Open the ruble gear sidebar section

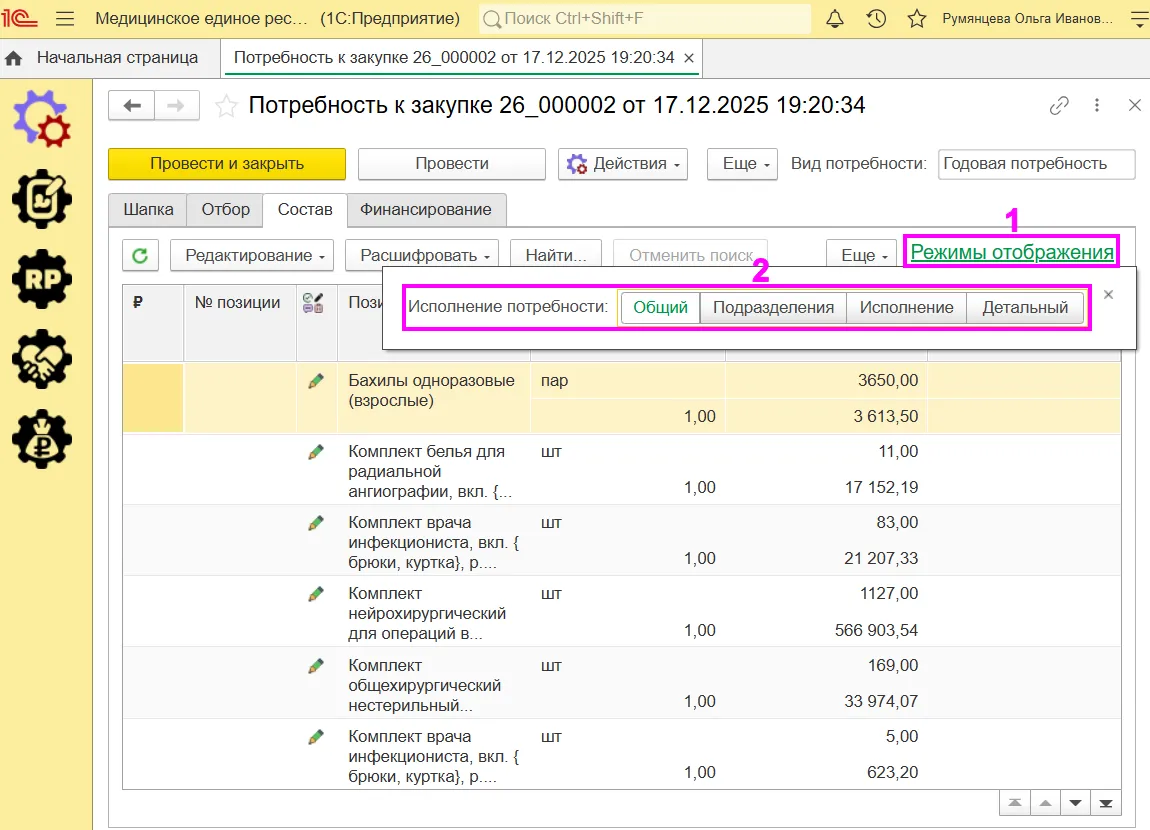point(42,439)
